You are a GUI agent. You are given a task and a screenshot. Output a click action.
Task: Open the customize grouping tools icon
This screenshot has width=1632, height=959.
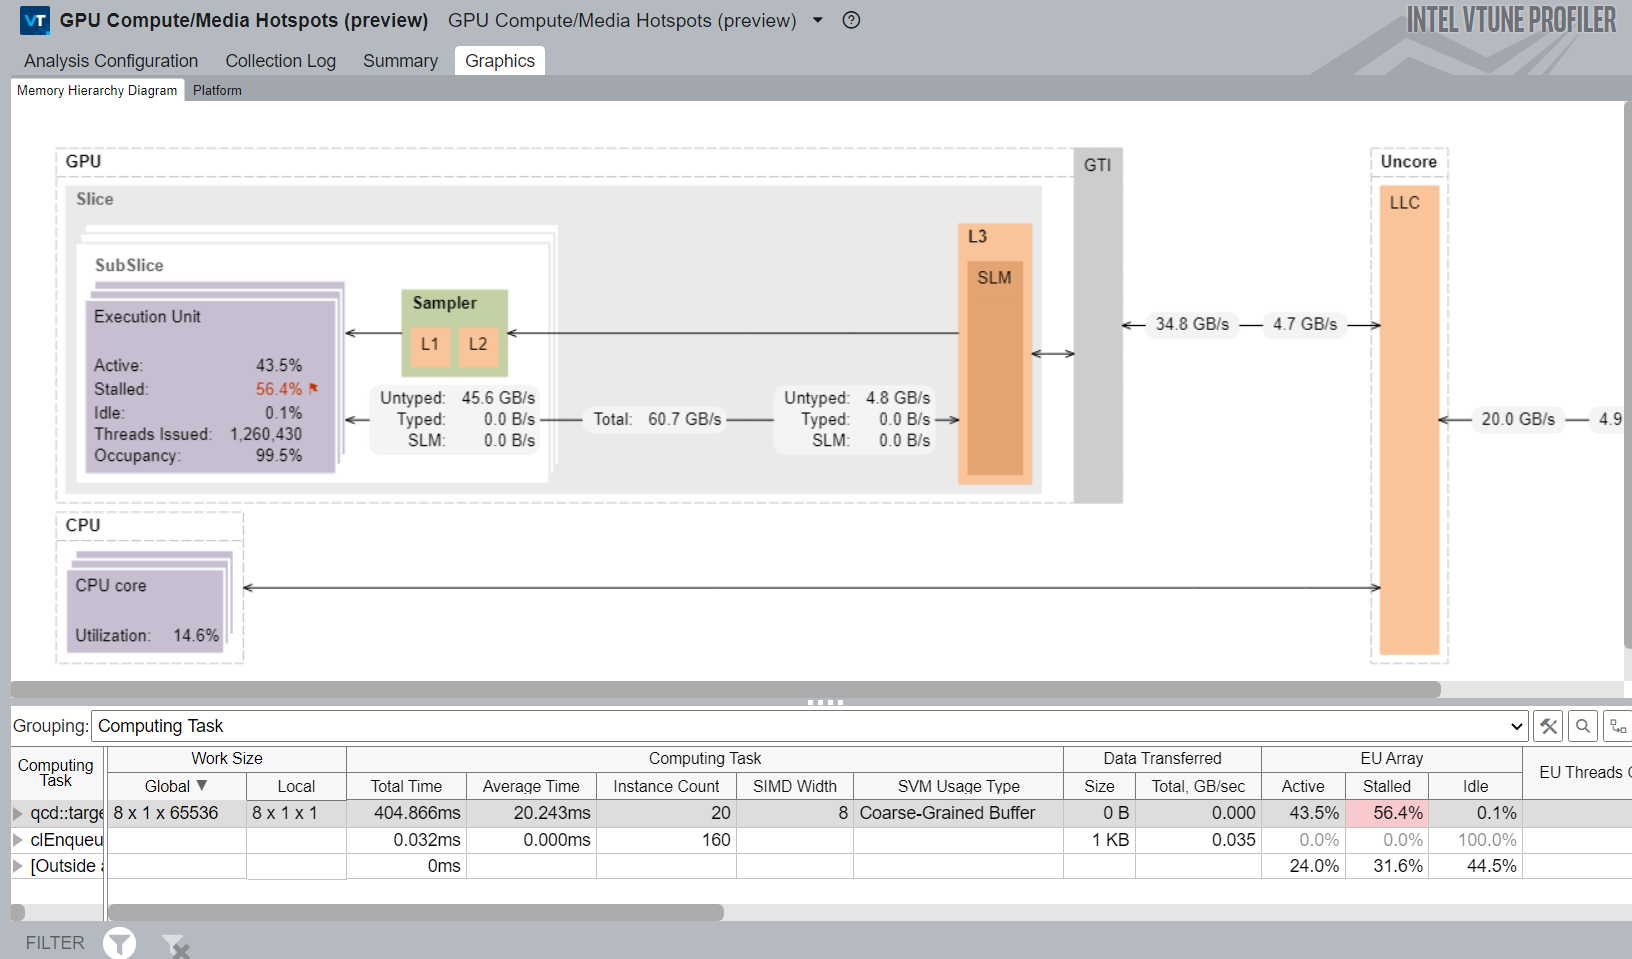1548,726
